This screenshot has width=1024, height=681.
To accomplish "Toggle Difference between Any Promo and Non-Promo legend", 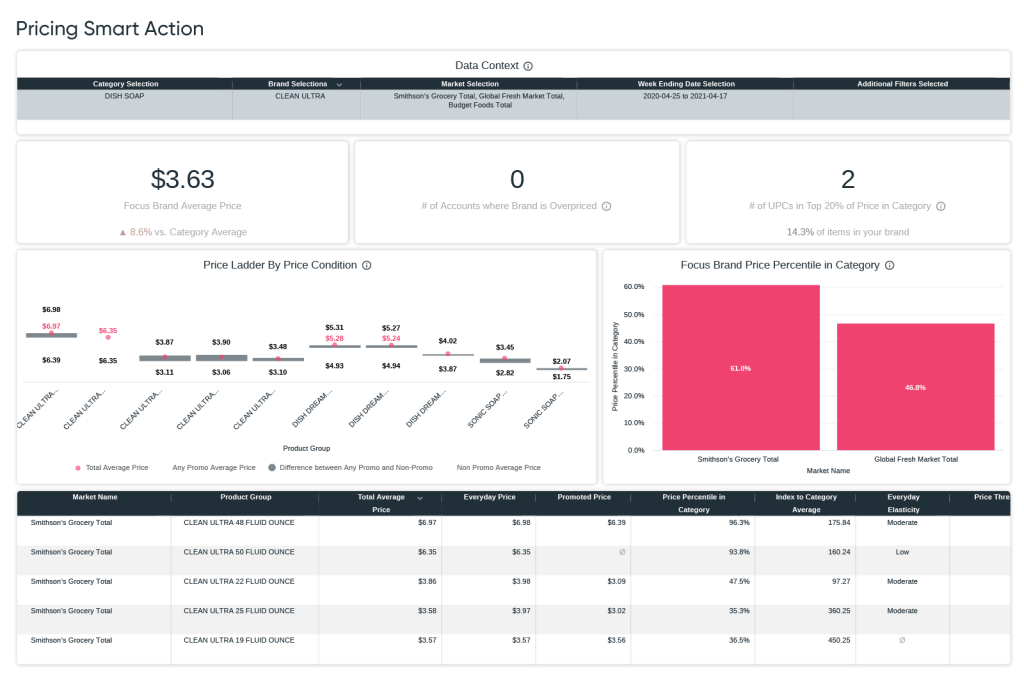I will point(351,468).
